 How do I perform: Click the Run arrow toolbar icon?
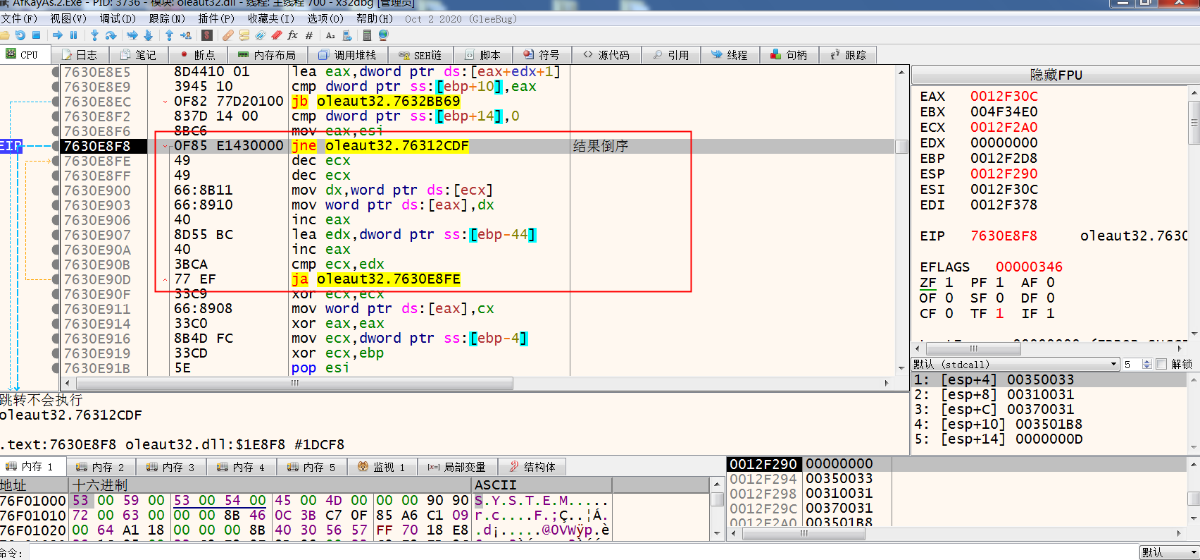[58, 35]
